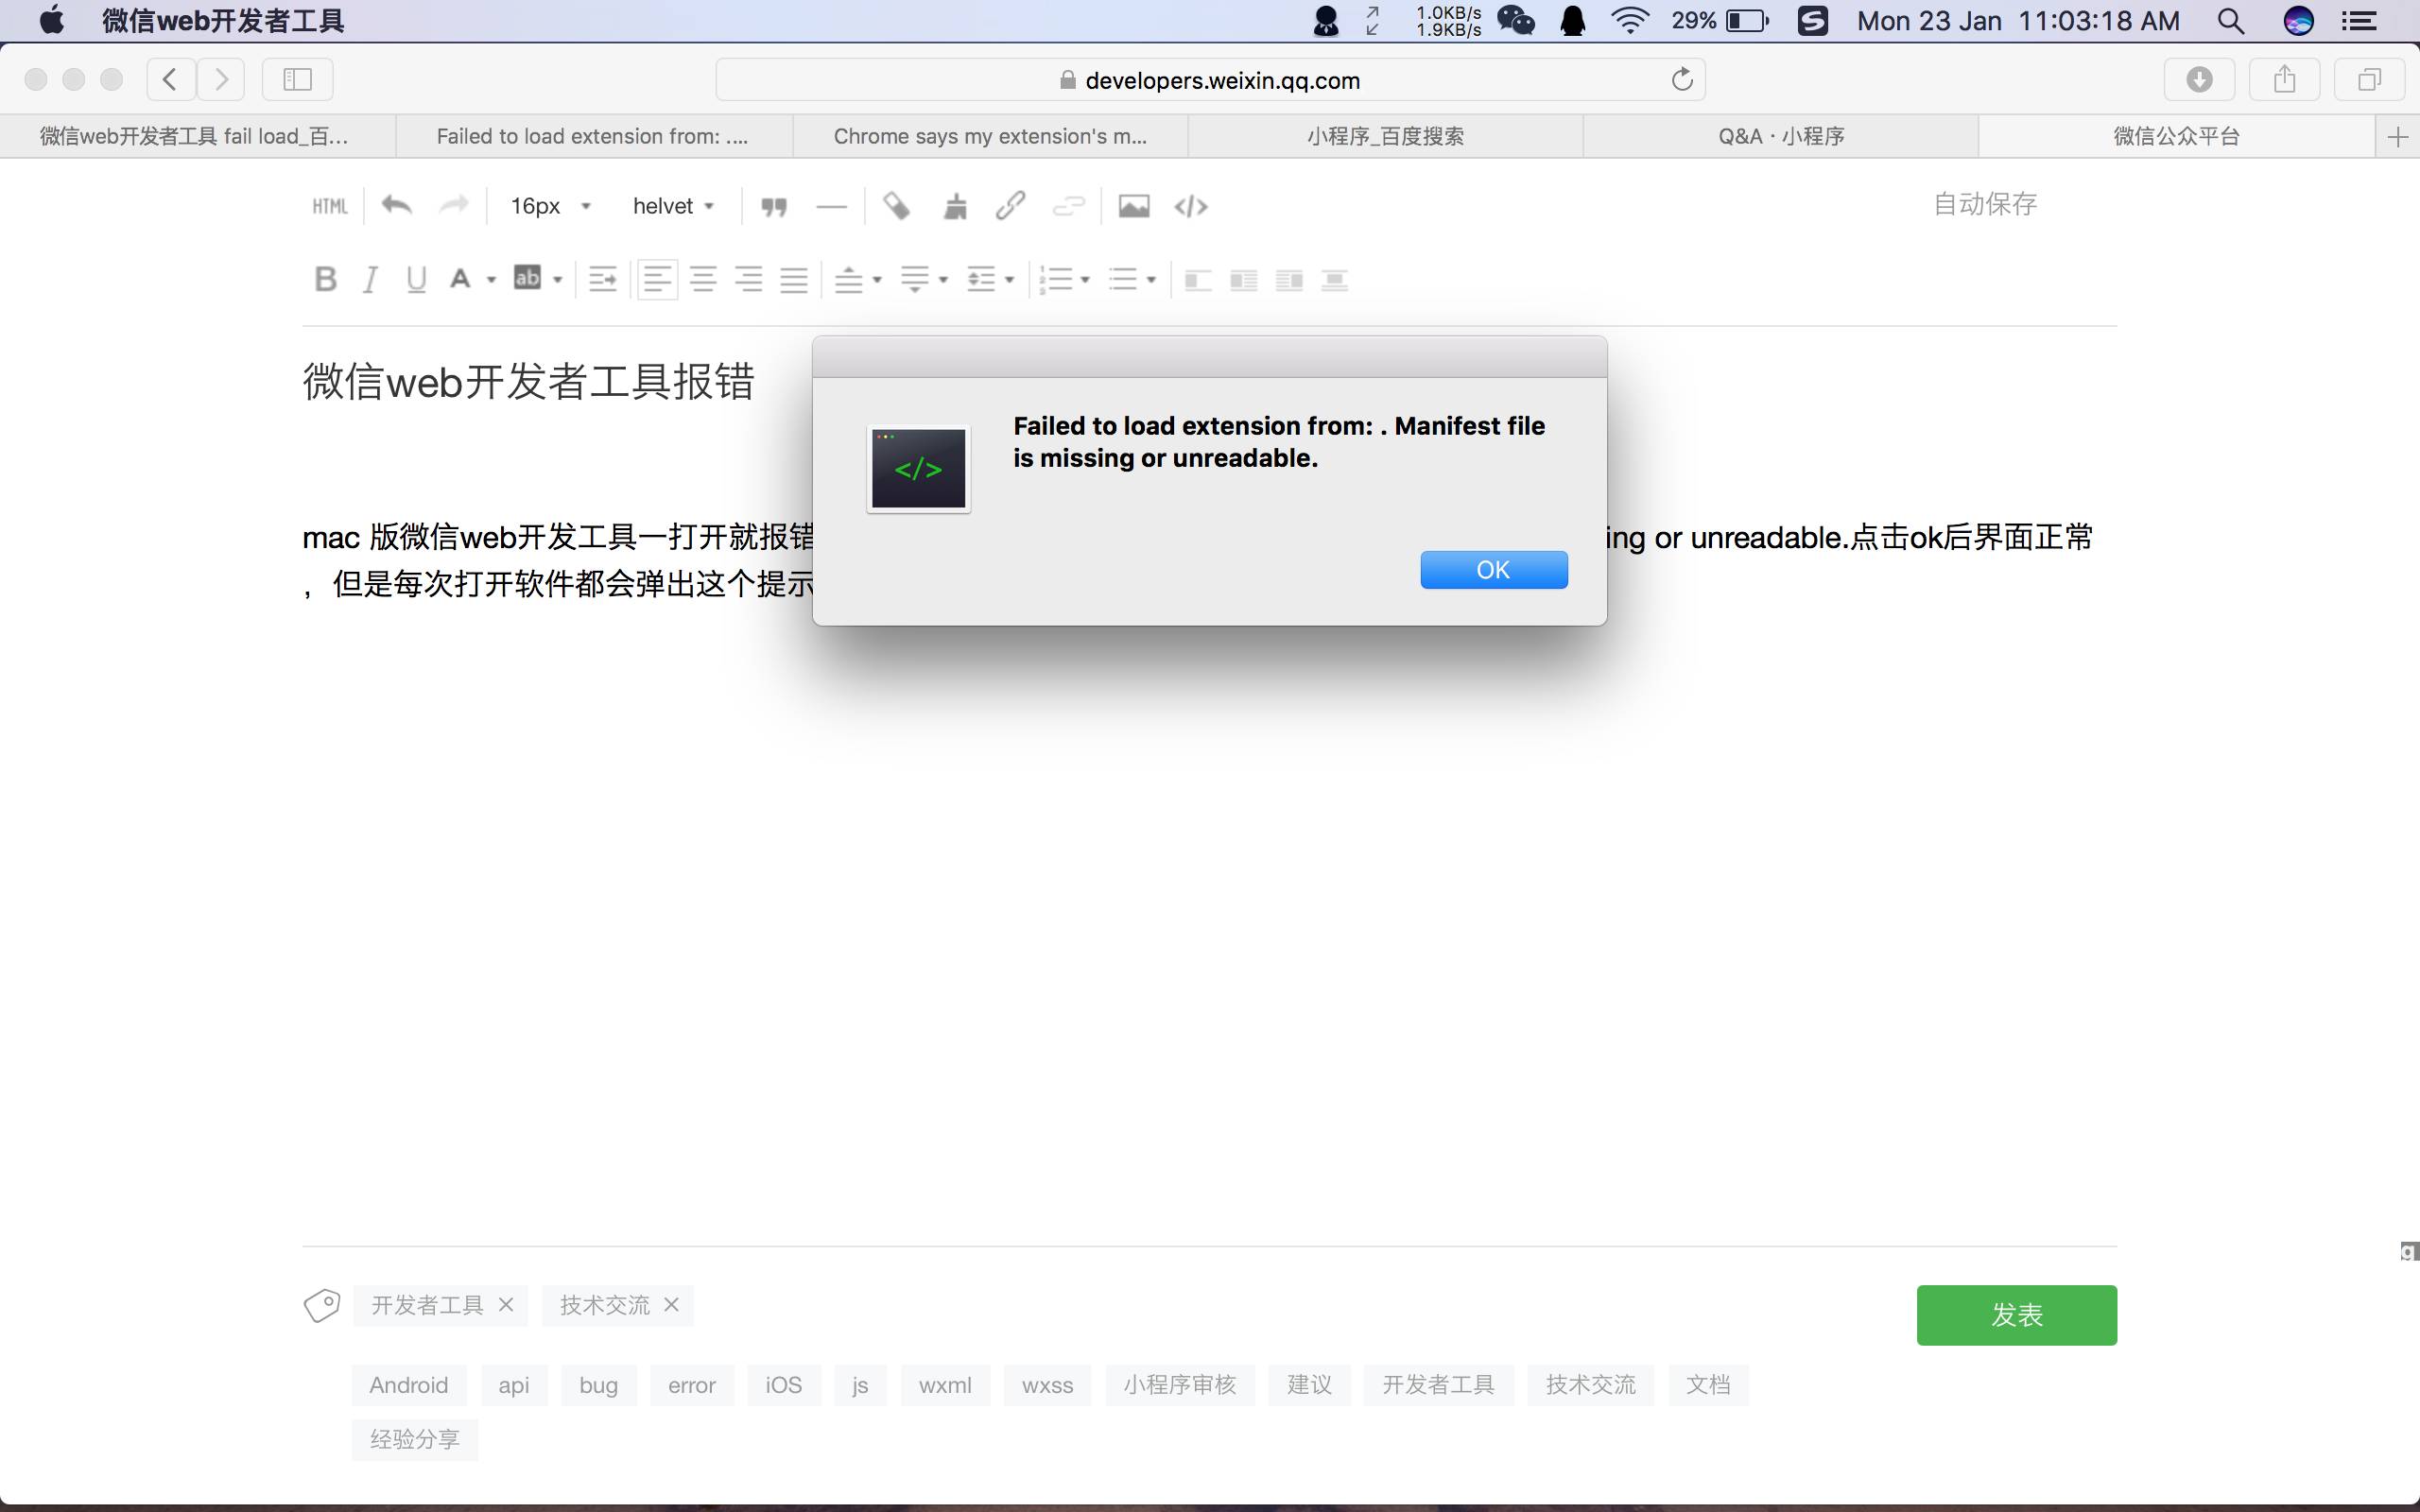The image size is (2420, 1512).
Task: Click the insert image icon
Action: pyautogui.click(x=1133, y=206)
